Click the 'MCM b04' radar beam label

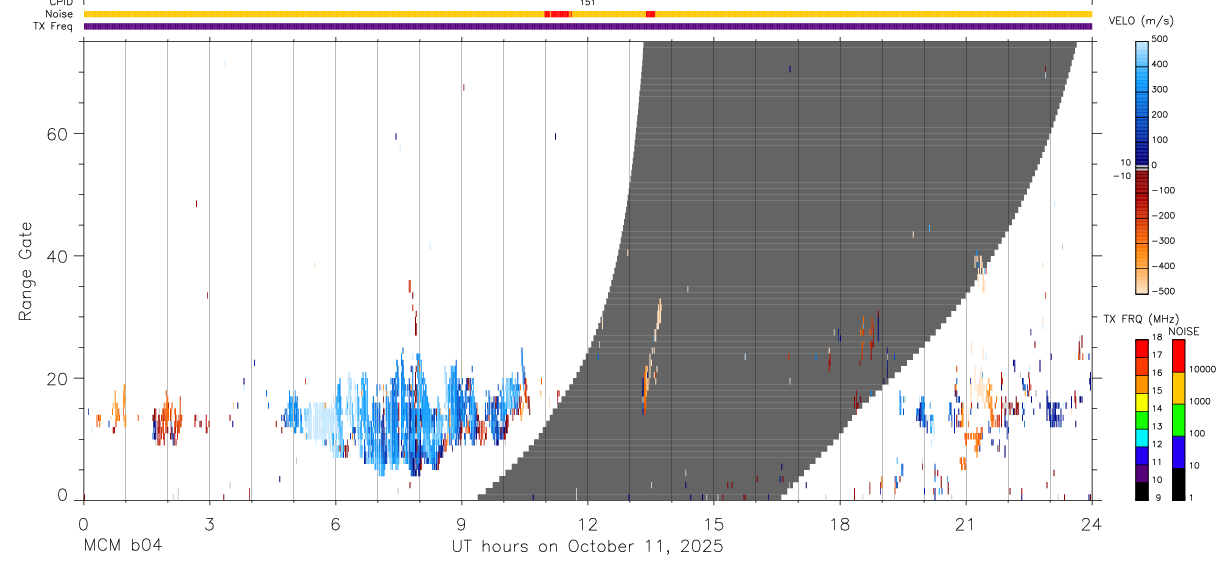click(122, 547)
